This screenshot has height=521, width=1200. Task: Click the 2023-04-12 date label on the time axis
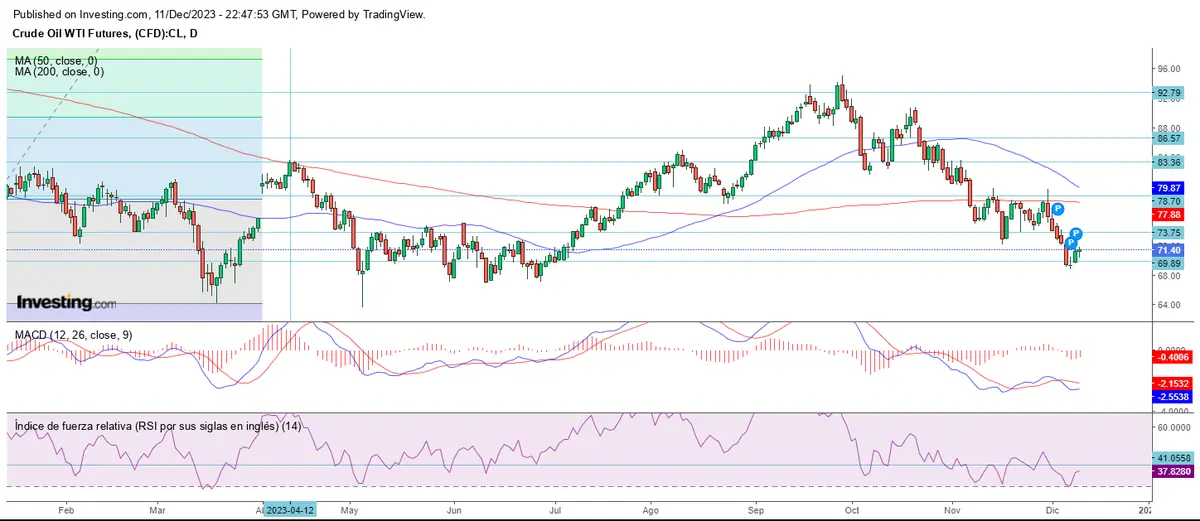tap(289, 509)
